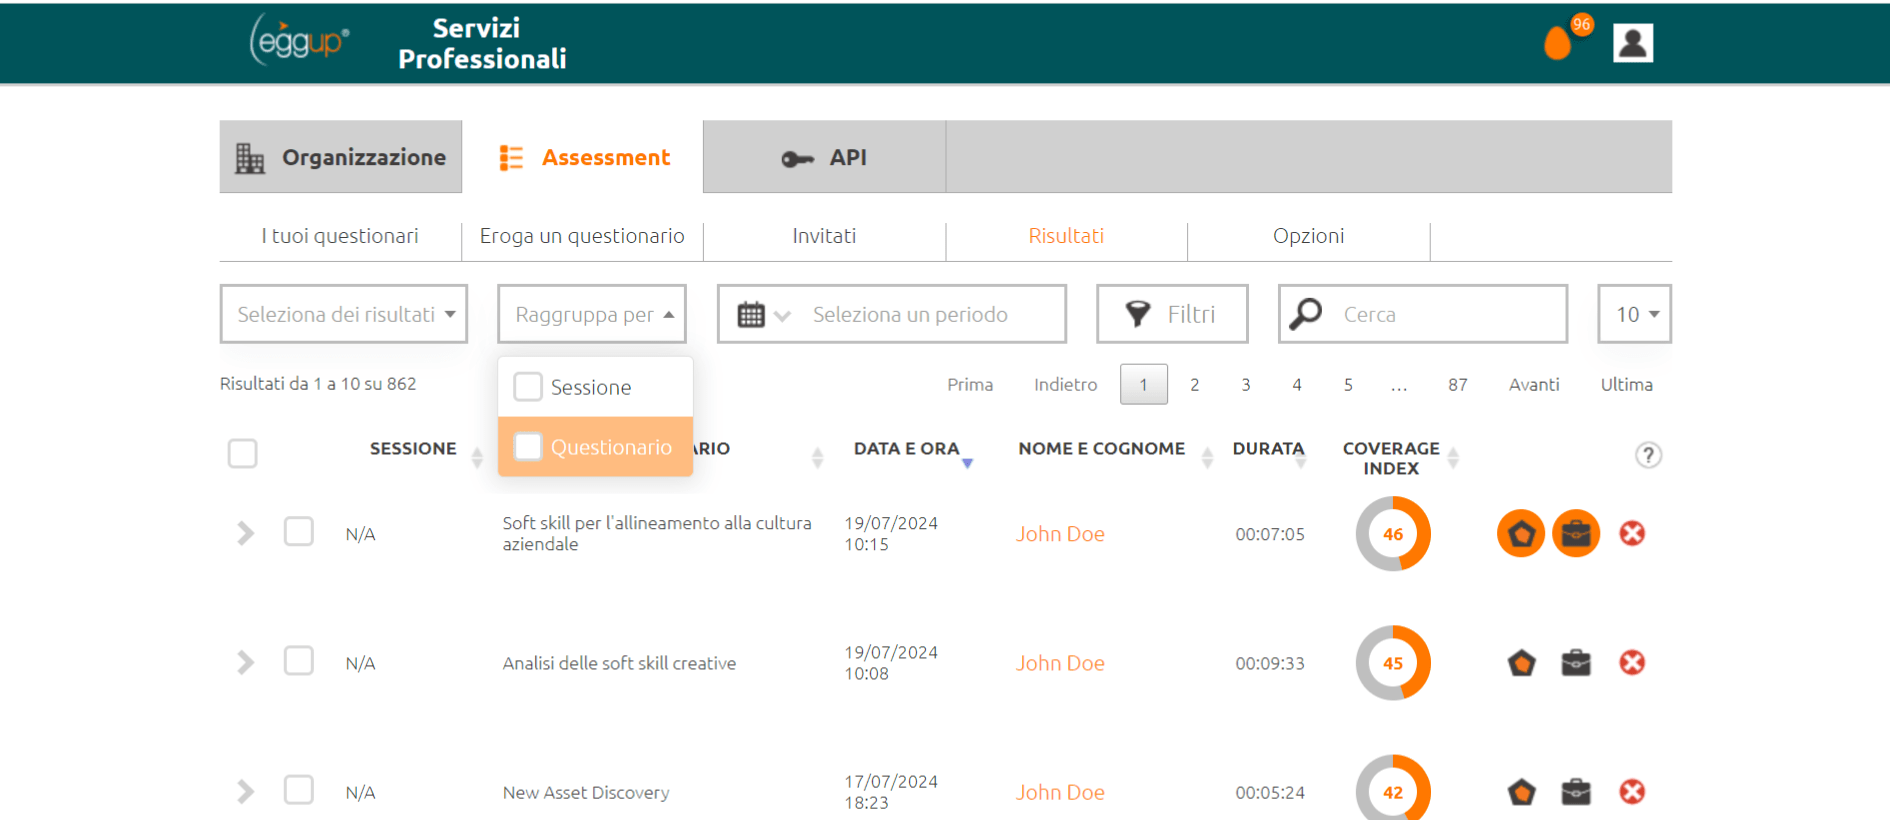The width and height of the screenshot is (1890, 820).
Task: Open the Opzioni subtab
Action: point(1308,236)
